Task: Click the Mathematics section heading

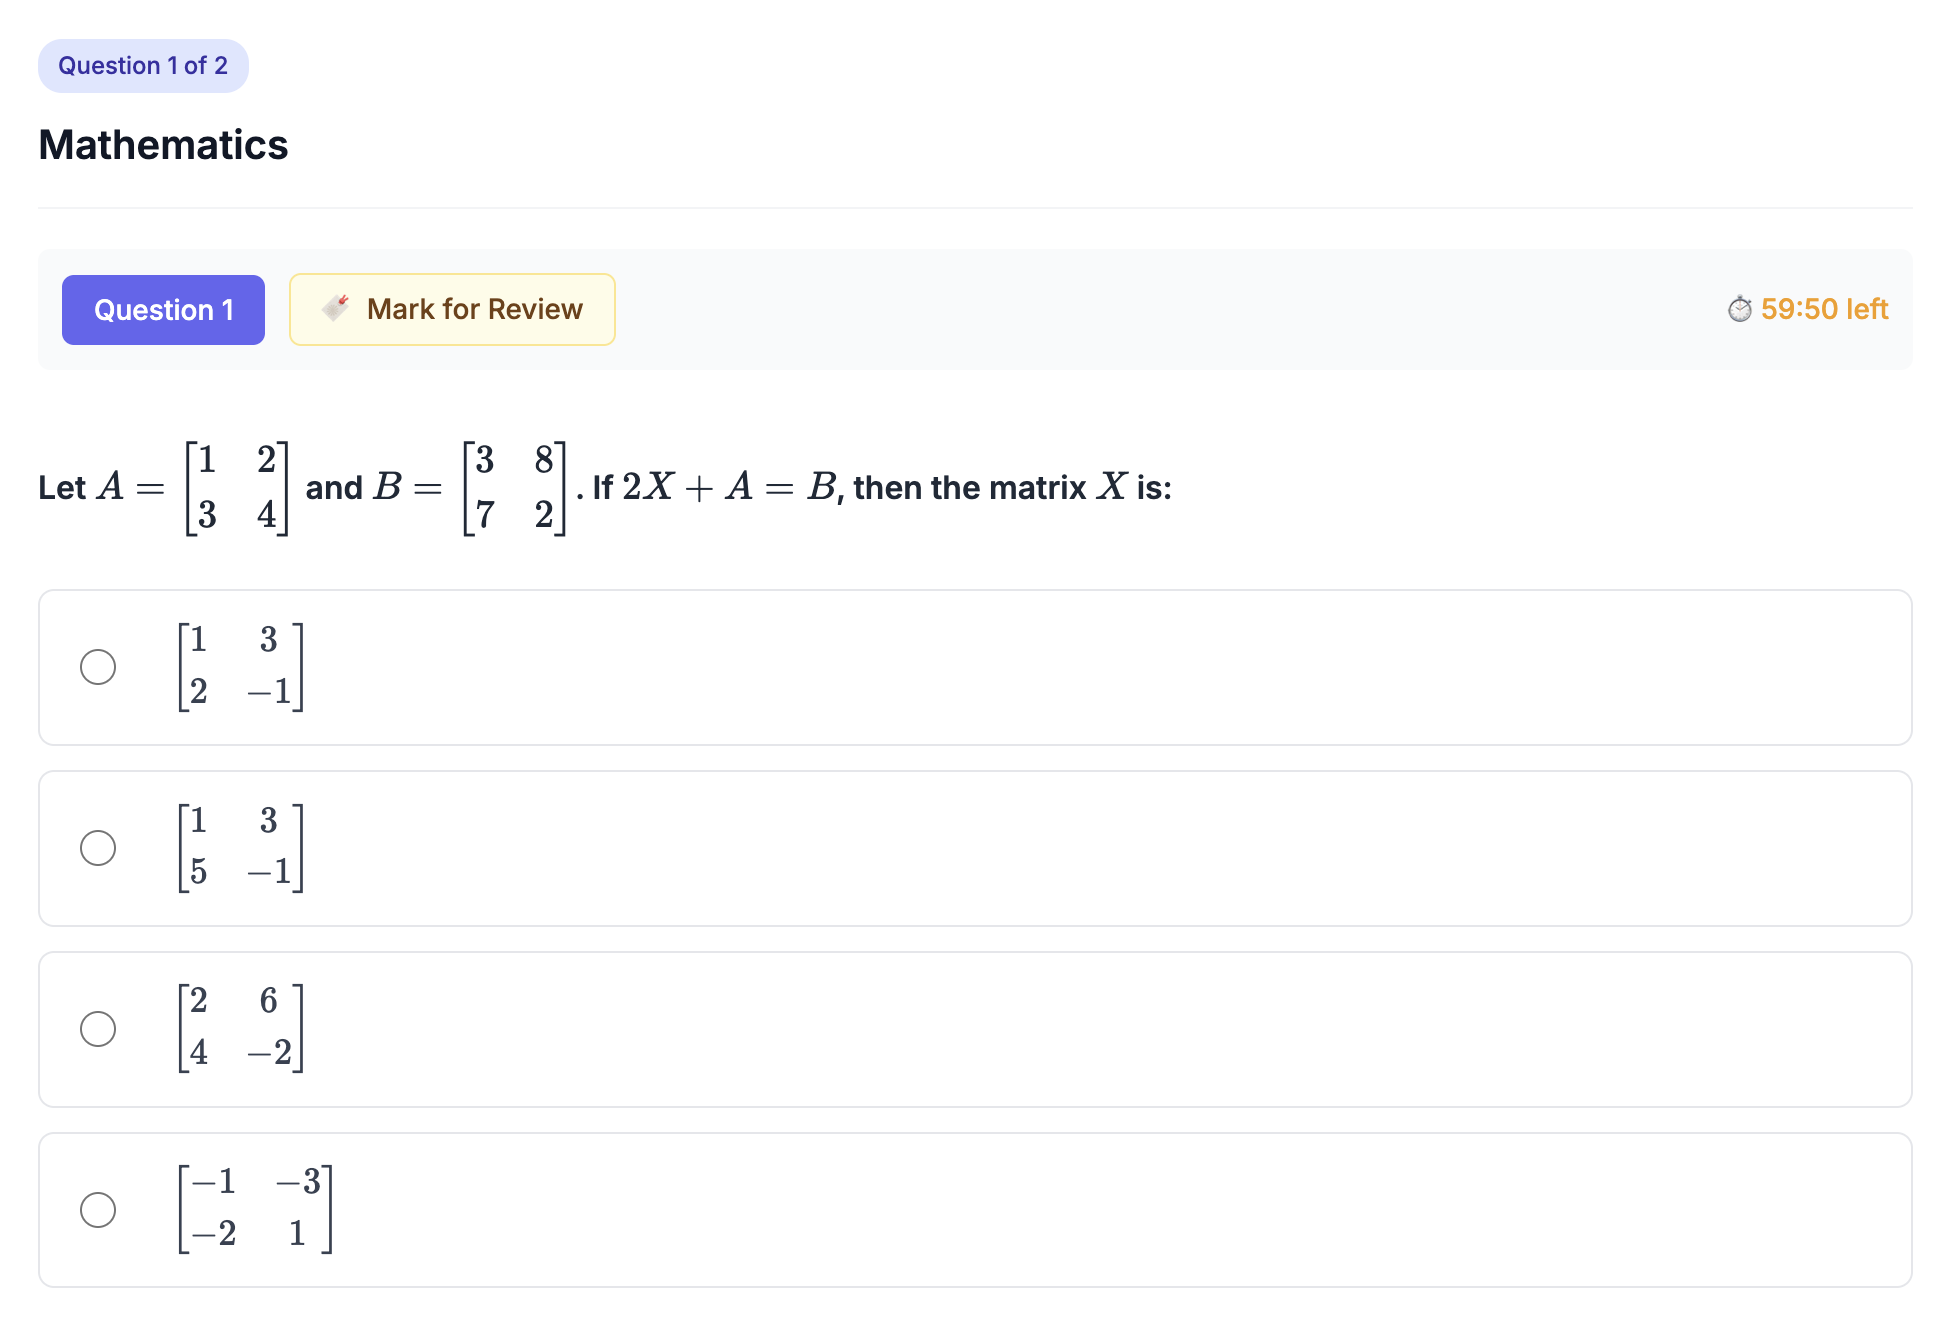Action: pyautogui.click(x=163, y=145)
